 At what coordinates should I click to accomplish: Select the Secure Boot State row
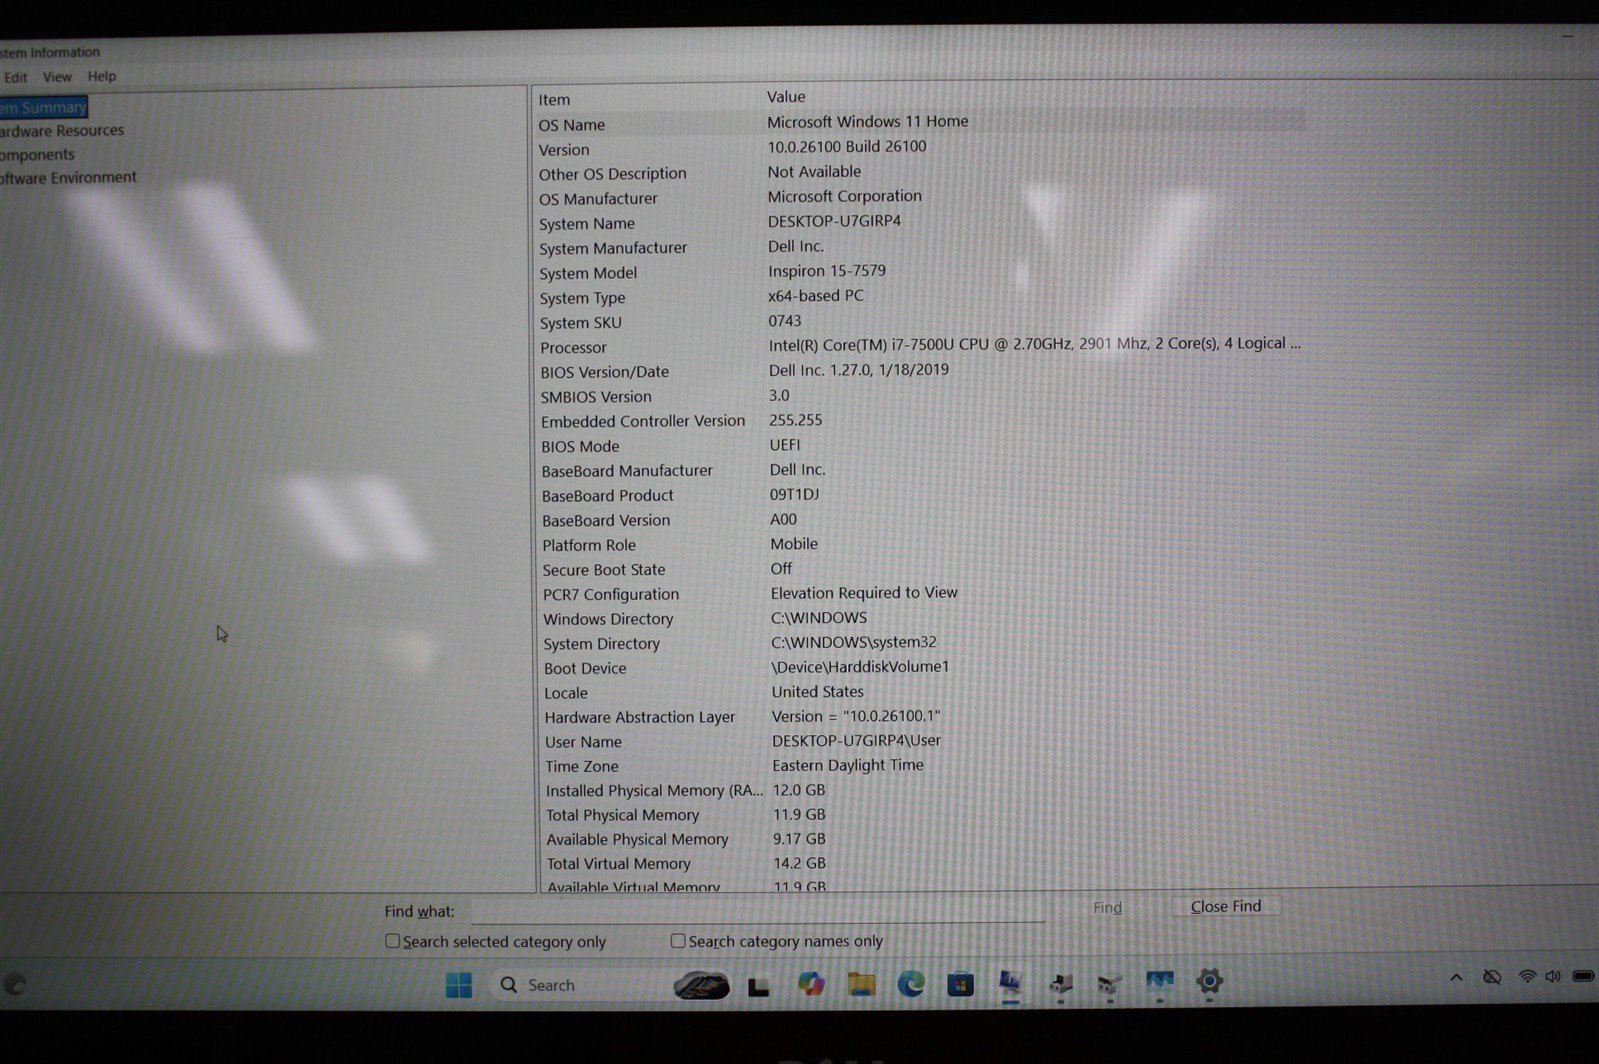(920, 569)
